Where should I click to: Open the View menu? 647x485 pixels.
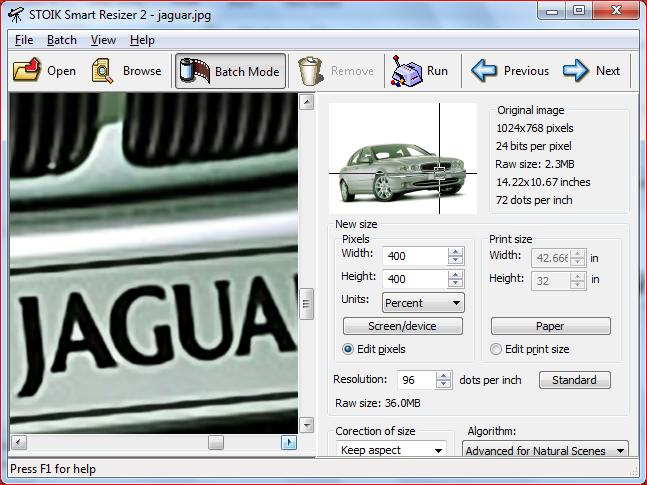[x=103, y=40]
